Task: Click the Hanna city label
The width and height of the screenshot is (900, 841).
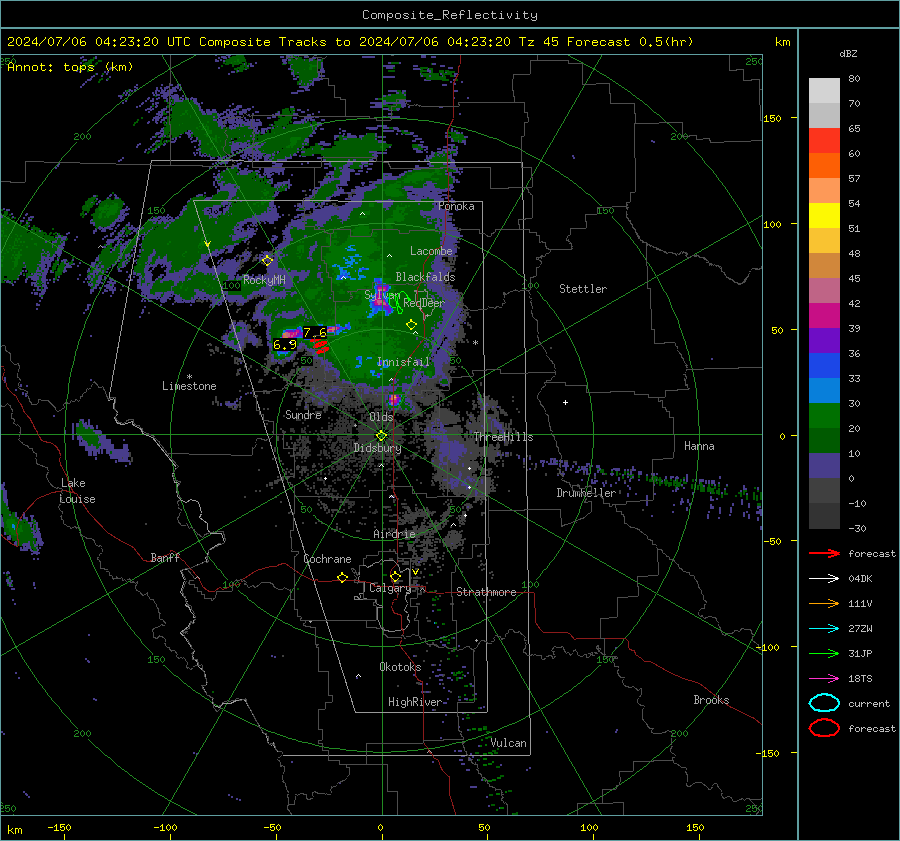Action: coord(699,446)
